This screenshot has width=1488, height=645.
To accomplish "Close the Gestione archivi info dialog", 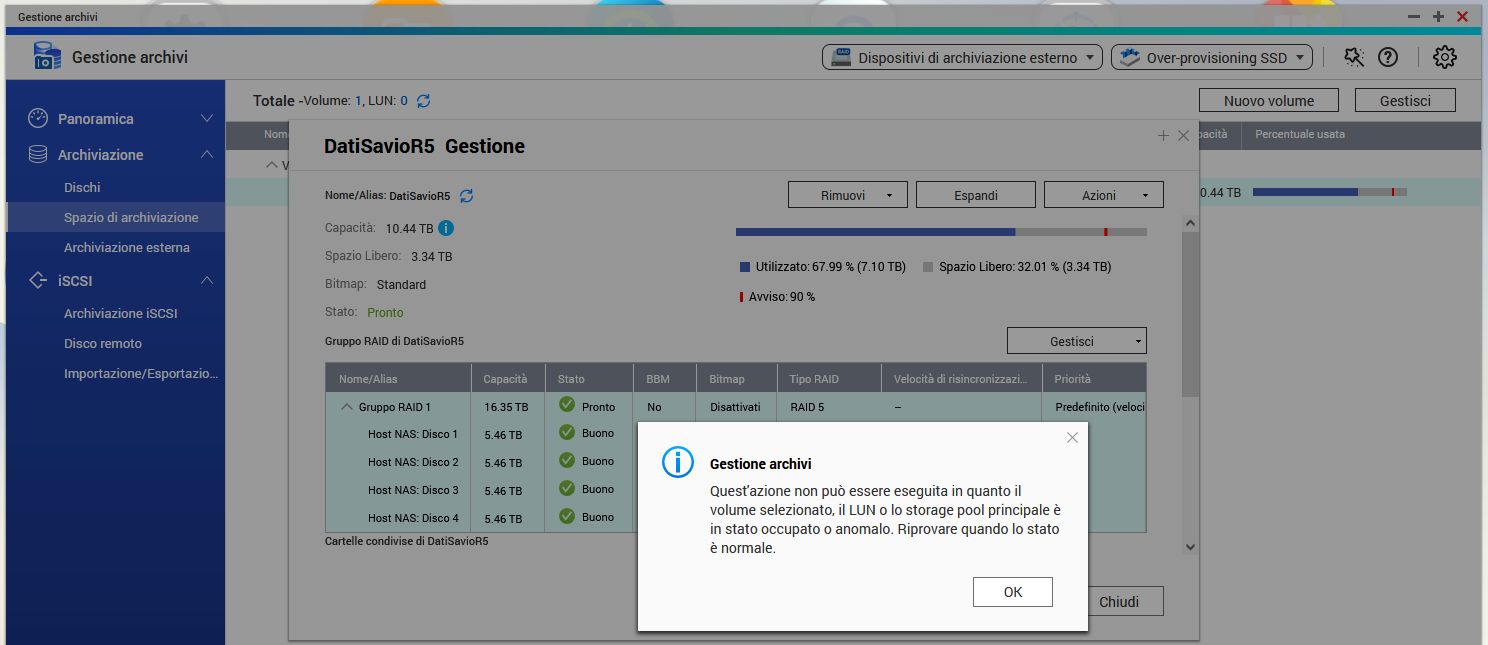I will (1072, 438).
